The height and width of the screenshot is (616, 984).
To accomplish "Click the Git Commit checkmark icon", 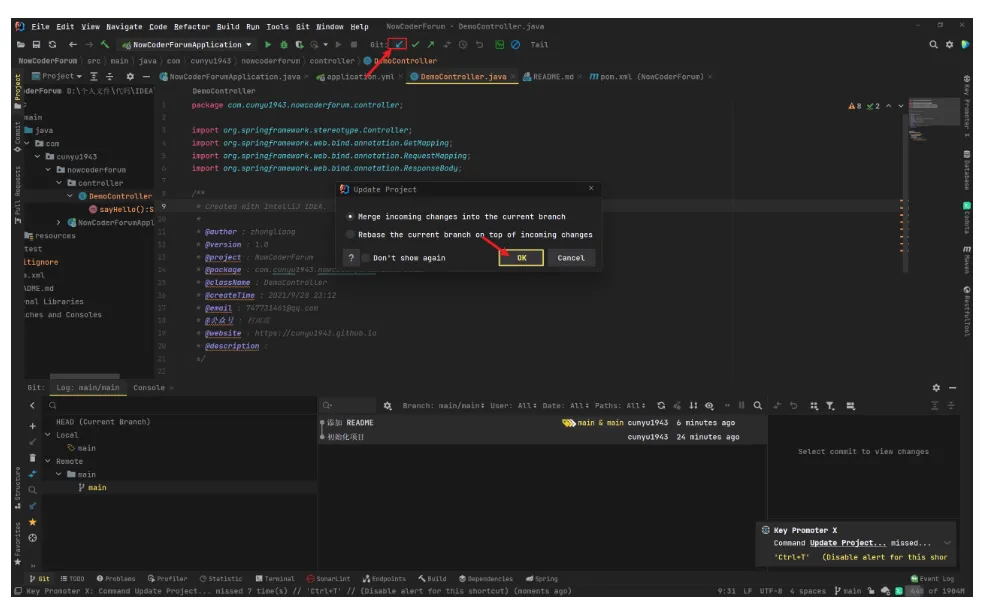I will 415,45.
